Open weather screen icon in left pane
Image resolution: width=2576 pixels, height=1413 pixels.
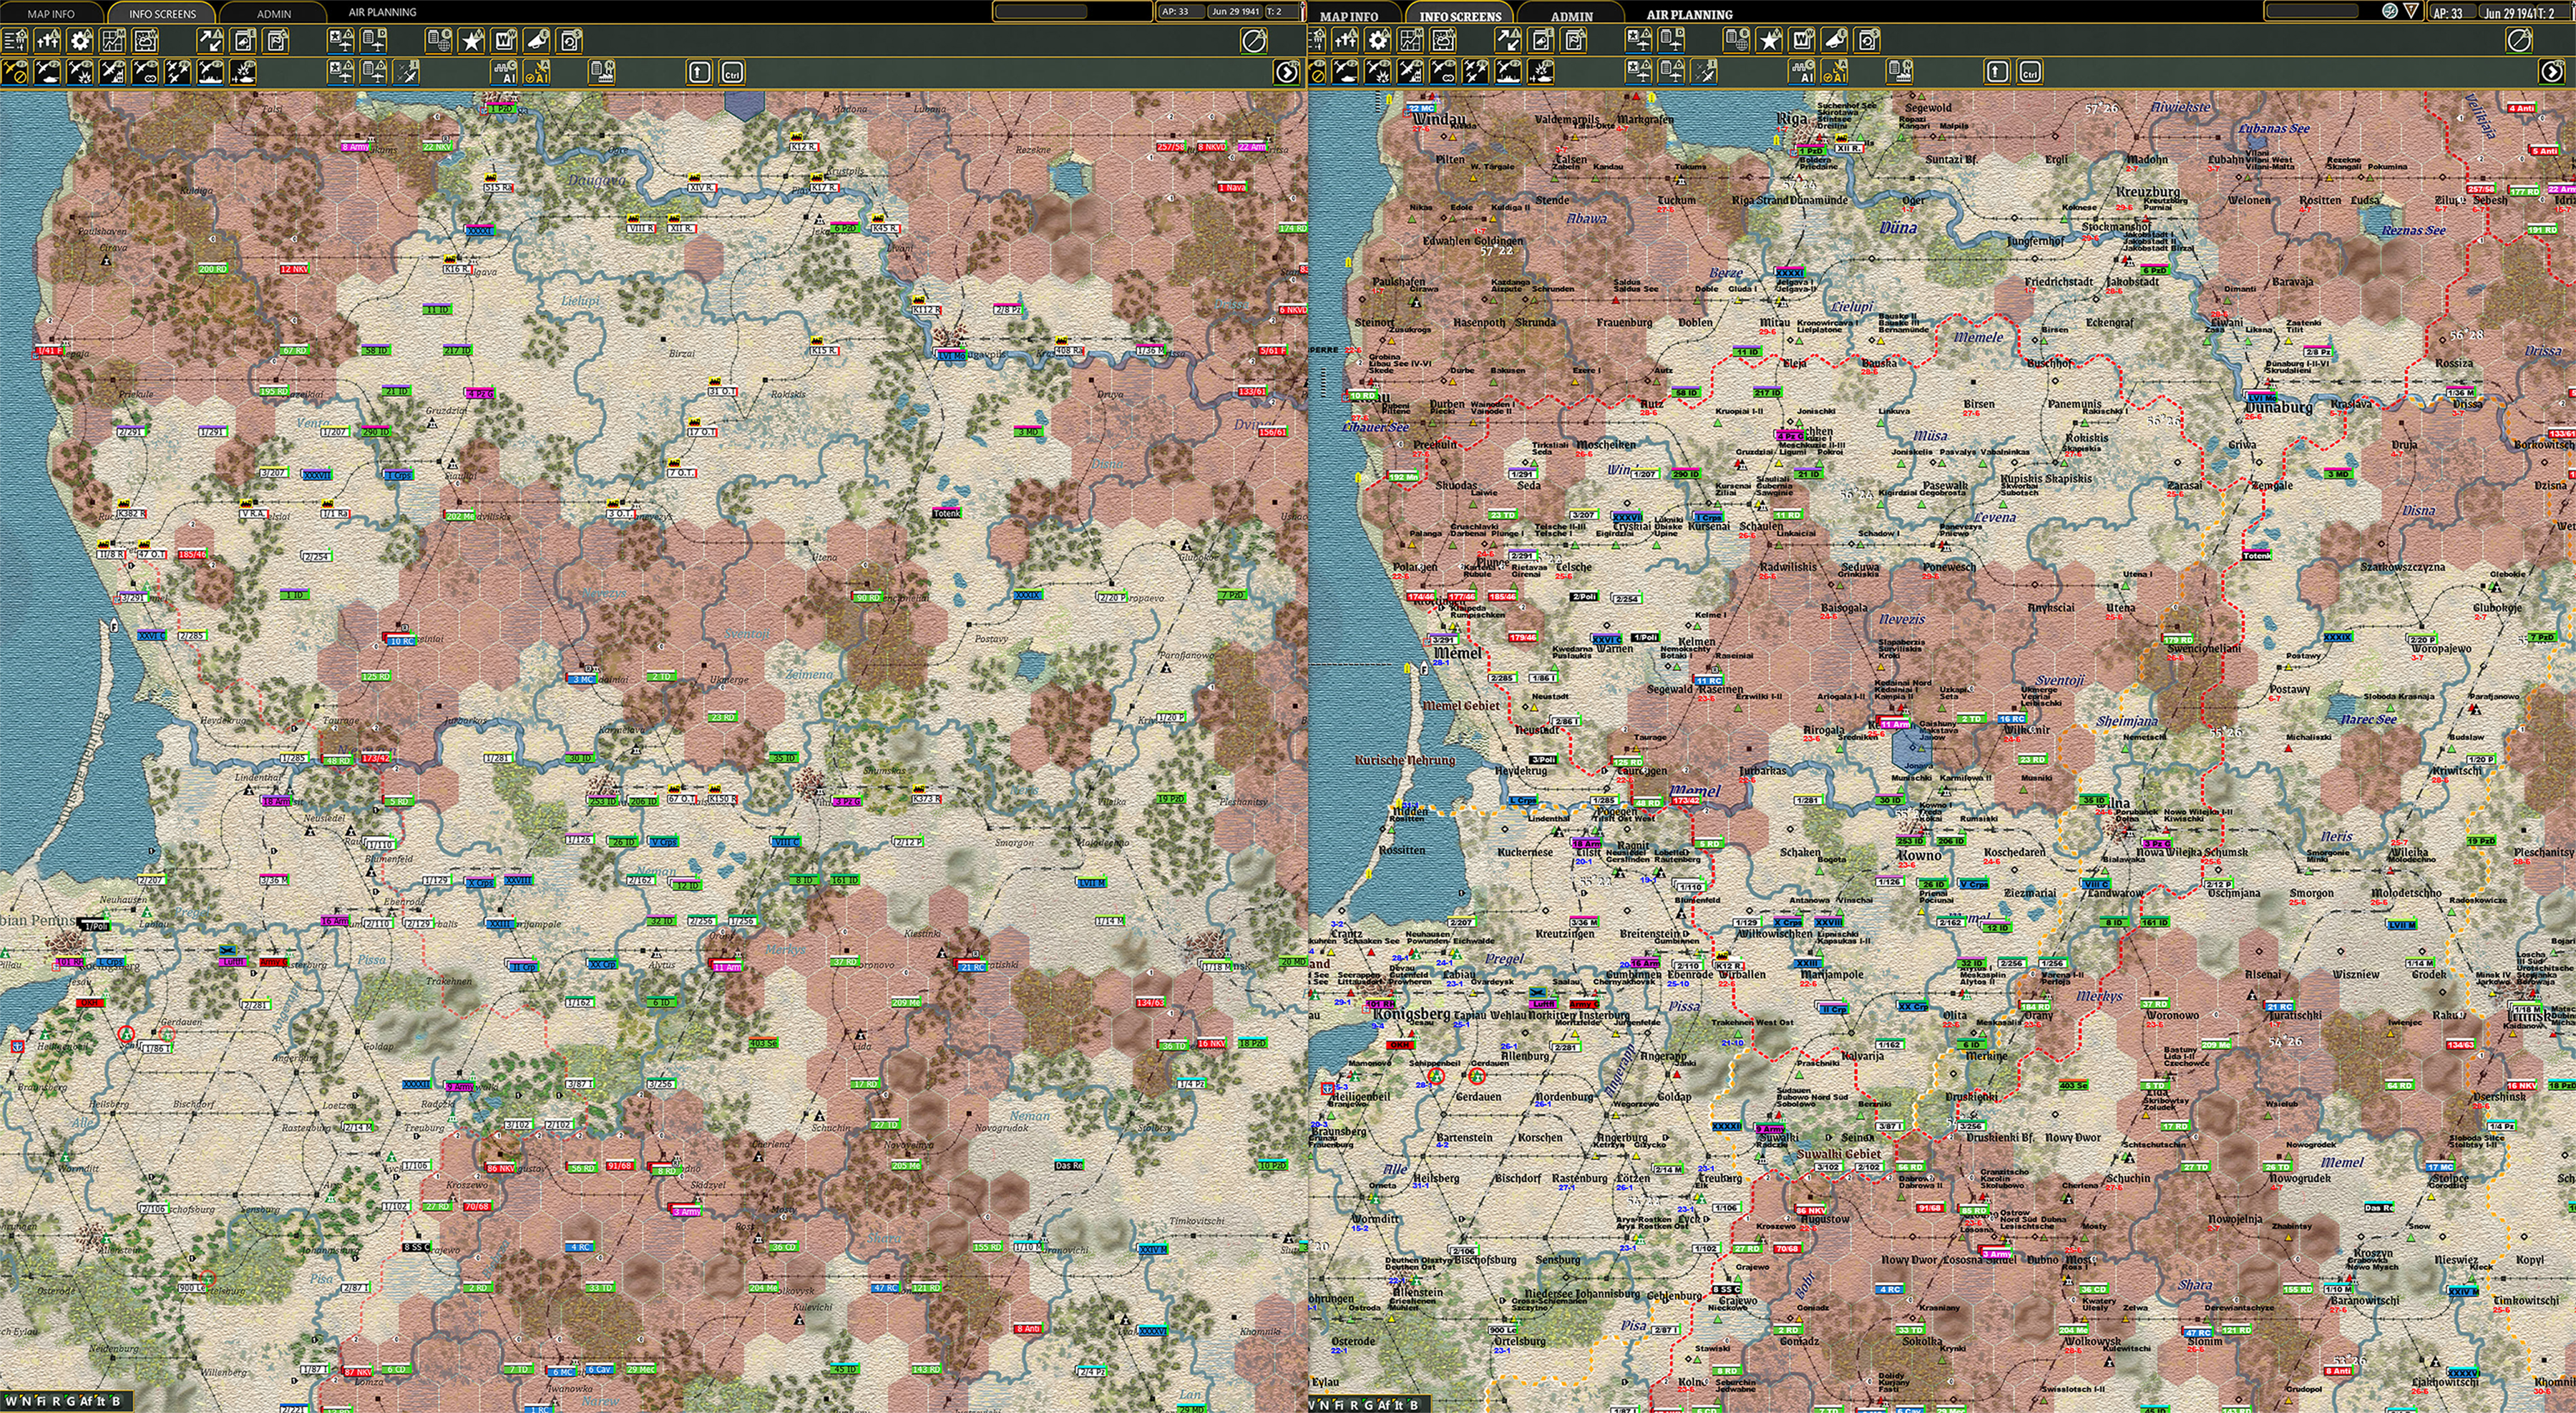tap(145, 41)
